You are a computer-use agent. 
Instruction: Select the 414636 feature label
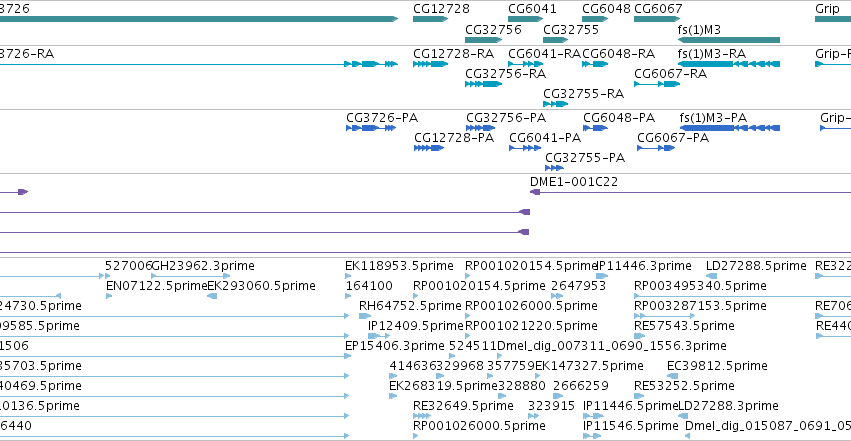pos(413,366)
